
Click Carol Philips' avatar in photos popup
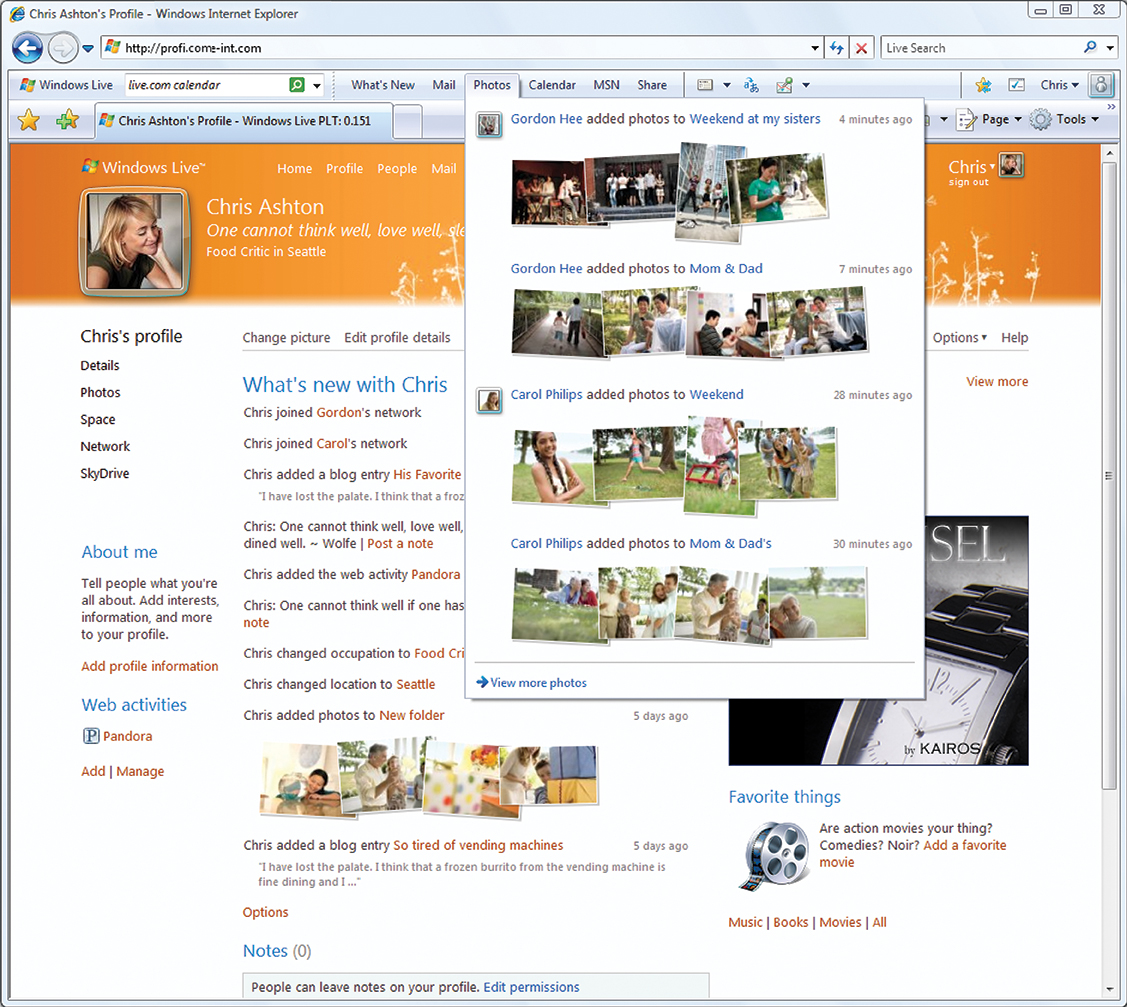click(x=489, y=400)
